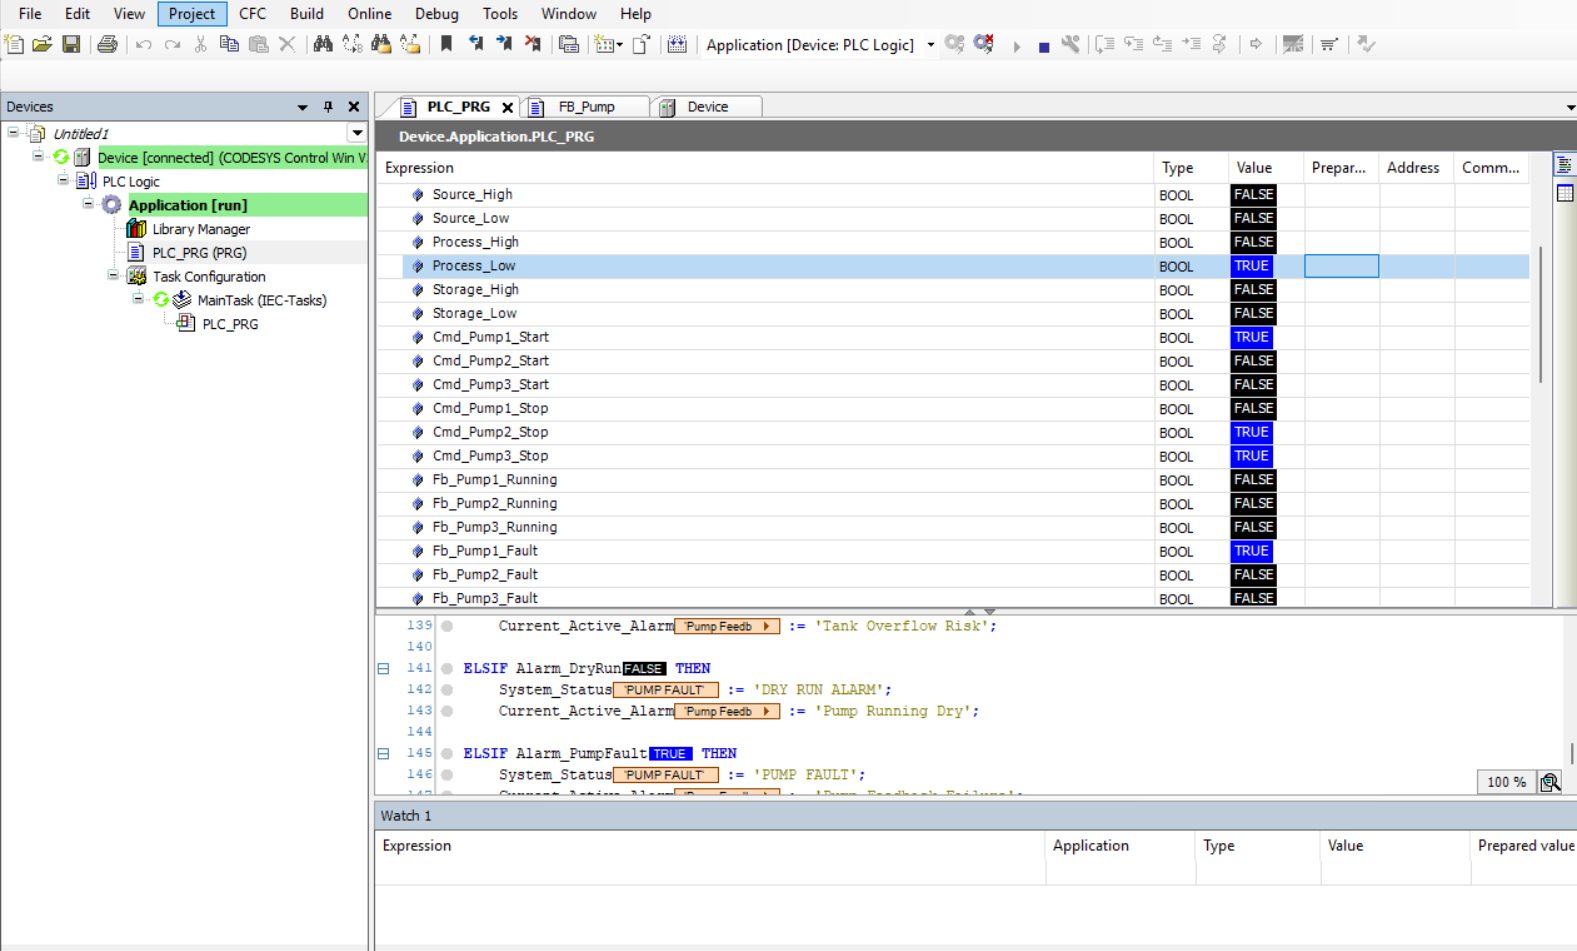Viewport: 1577px width, 951px height.
Task: Click the Build icon in toolbar
Action: click(x=677, y=44)
